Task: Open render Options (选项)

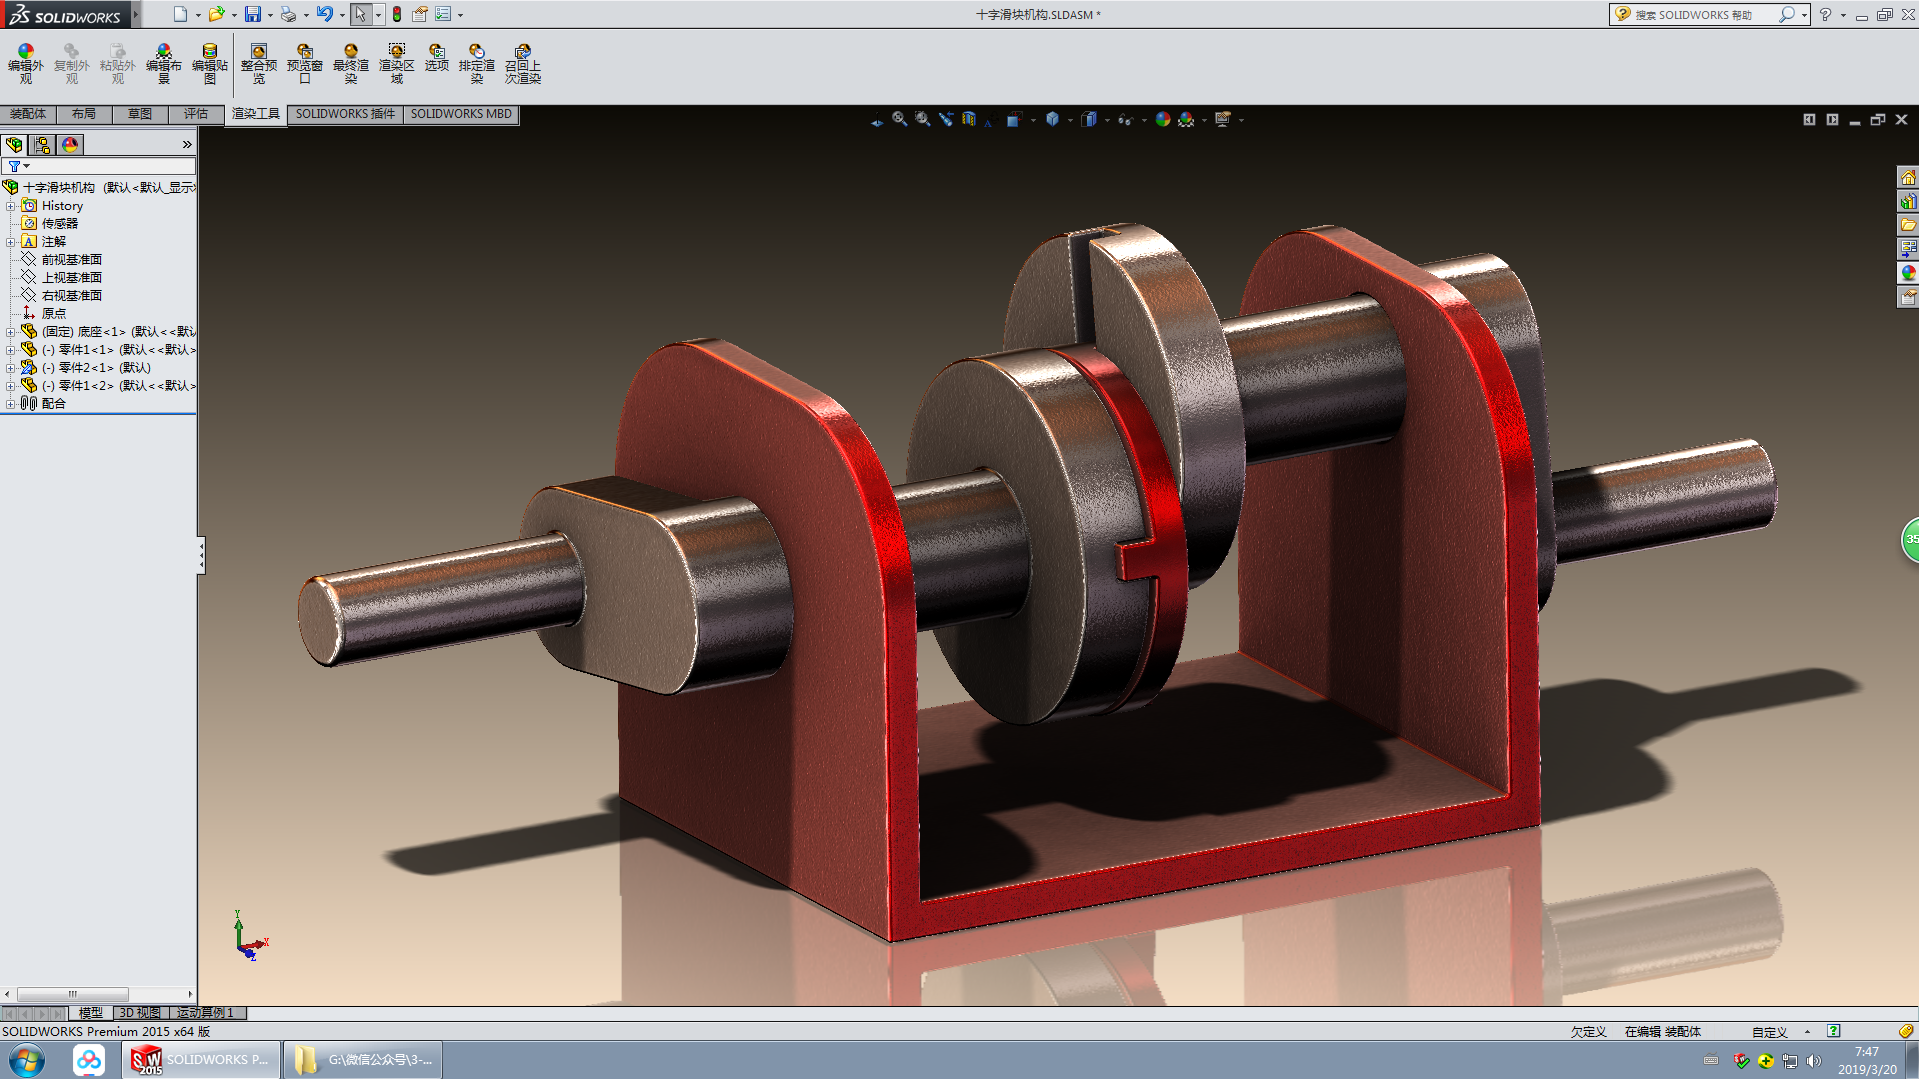Action: click(437, 58)
